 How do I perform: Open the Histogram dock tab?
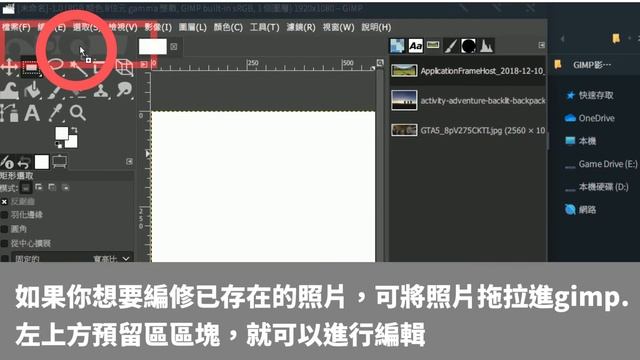click(486, 46)
